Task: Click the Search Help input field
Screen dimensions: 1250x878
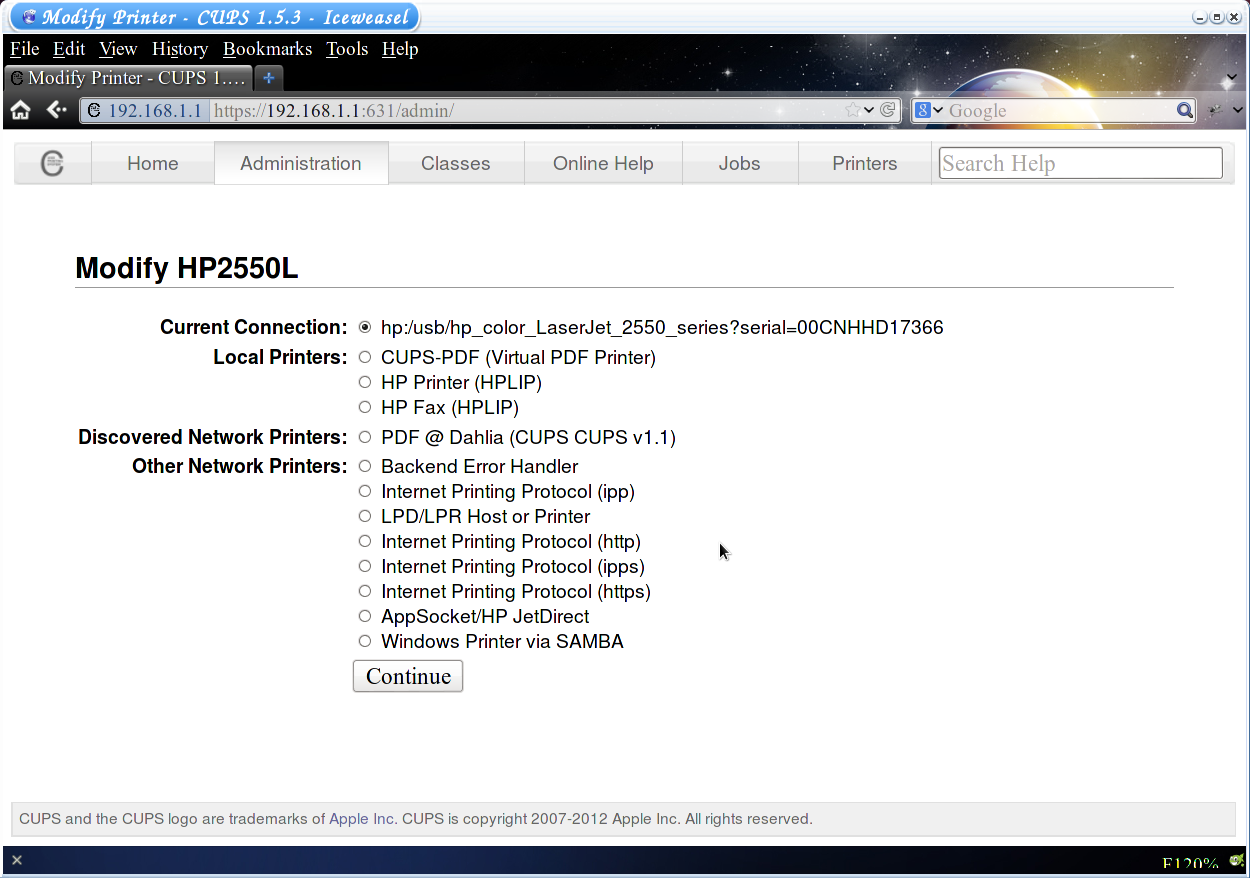Action: (1080, 163)
